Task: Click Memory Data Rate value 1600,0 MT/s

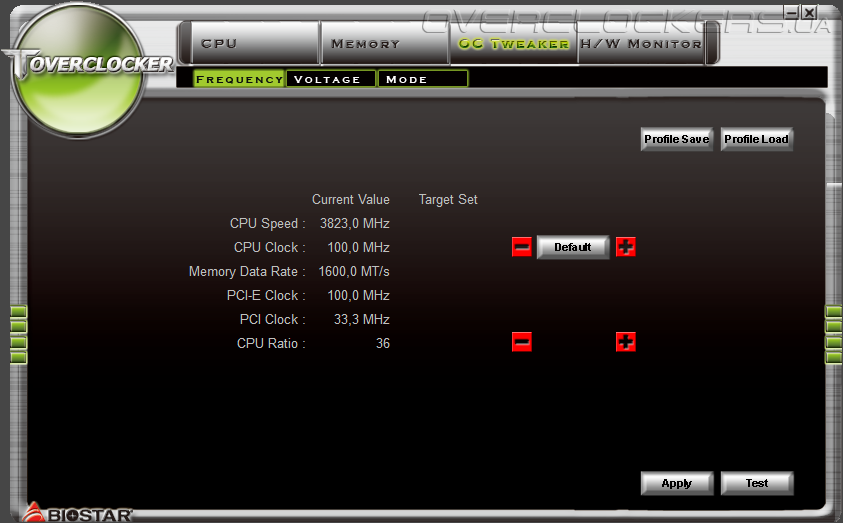Action: coord(354,271)
